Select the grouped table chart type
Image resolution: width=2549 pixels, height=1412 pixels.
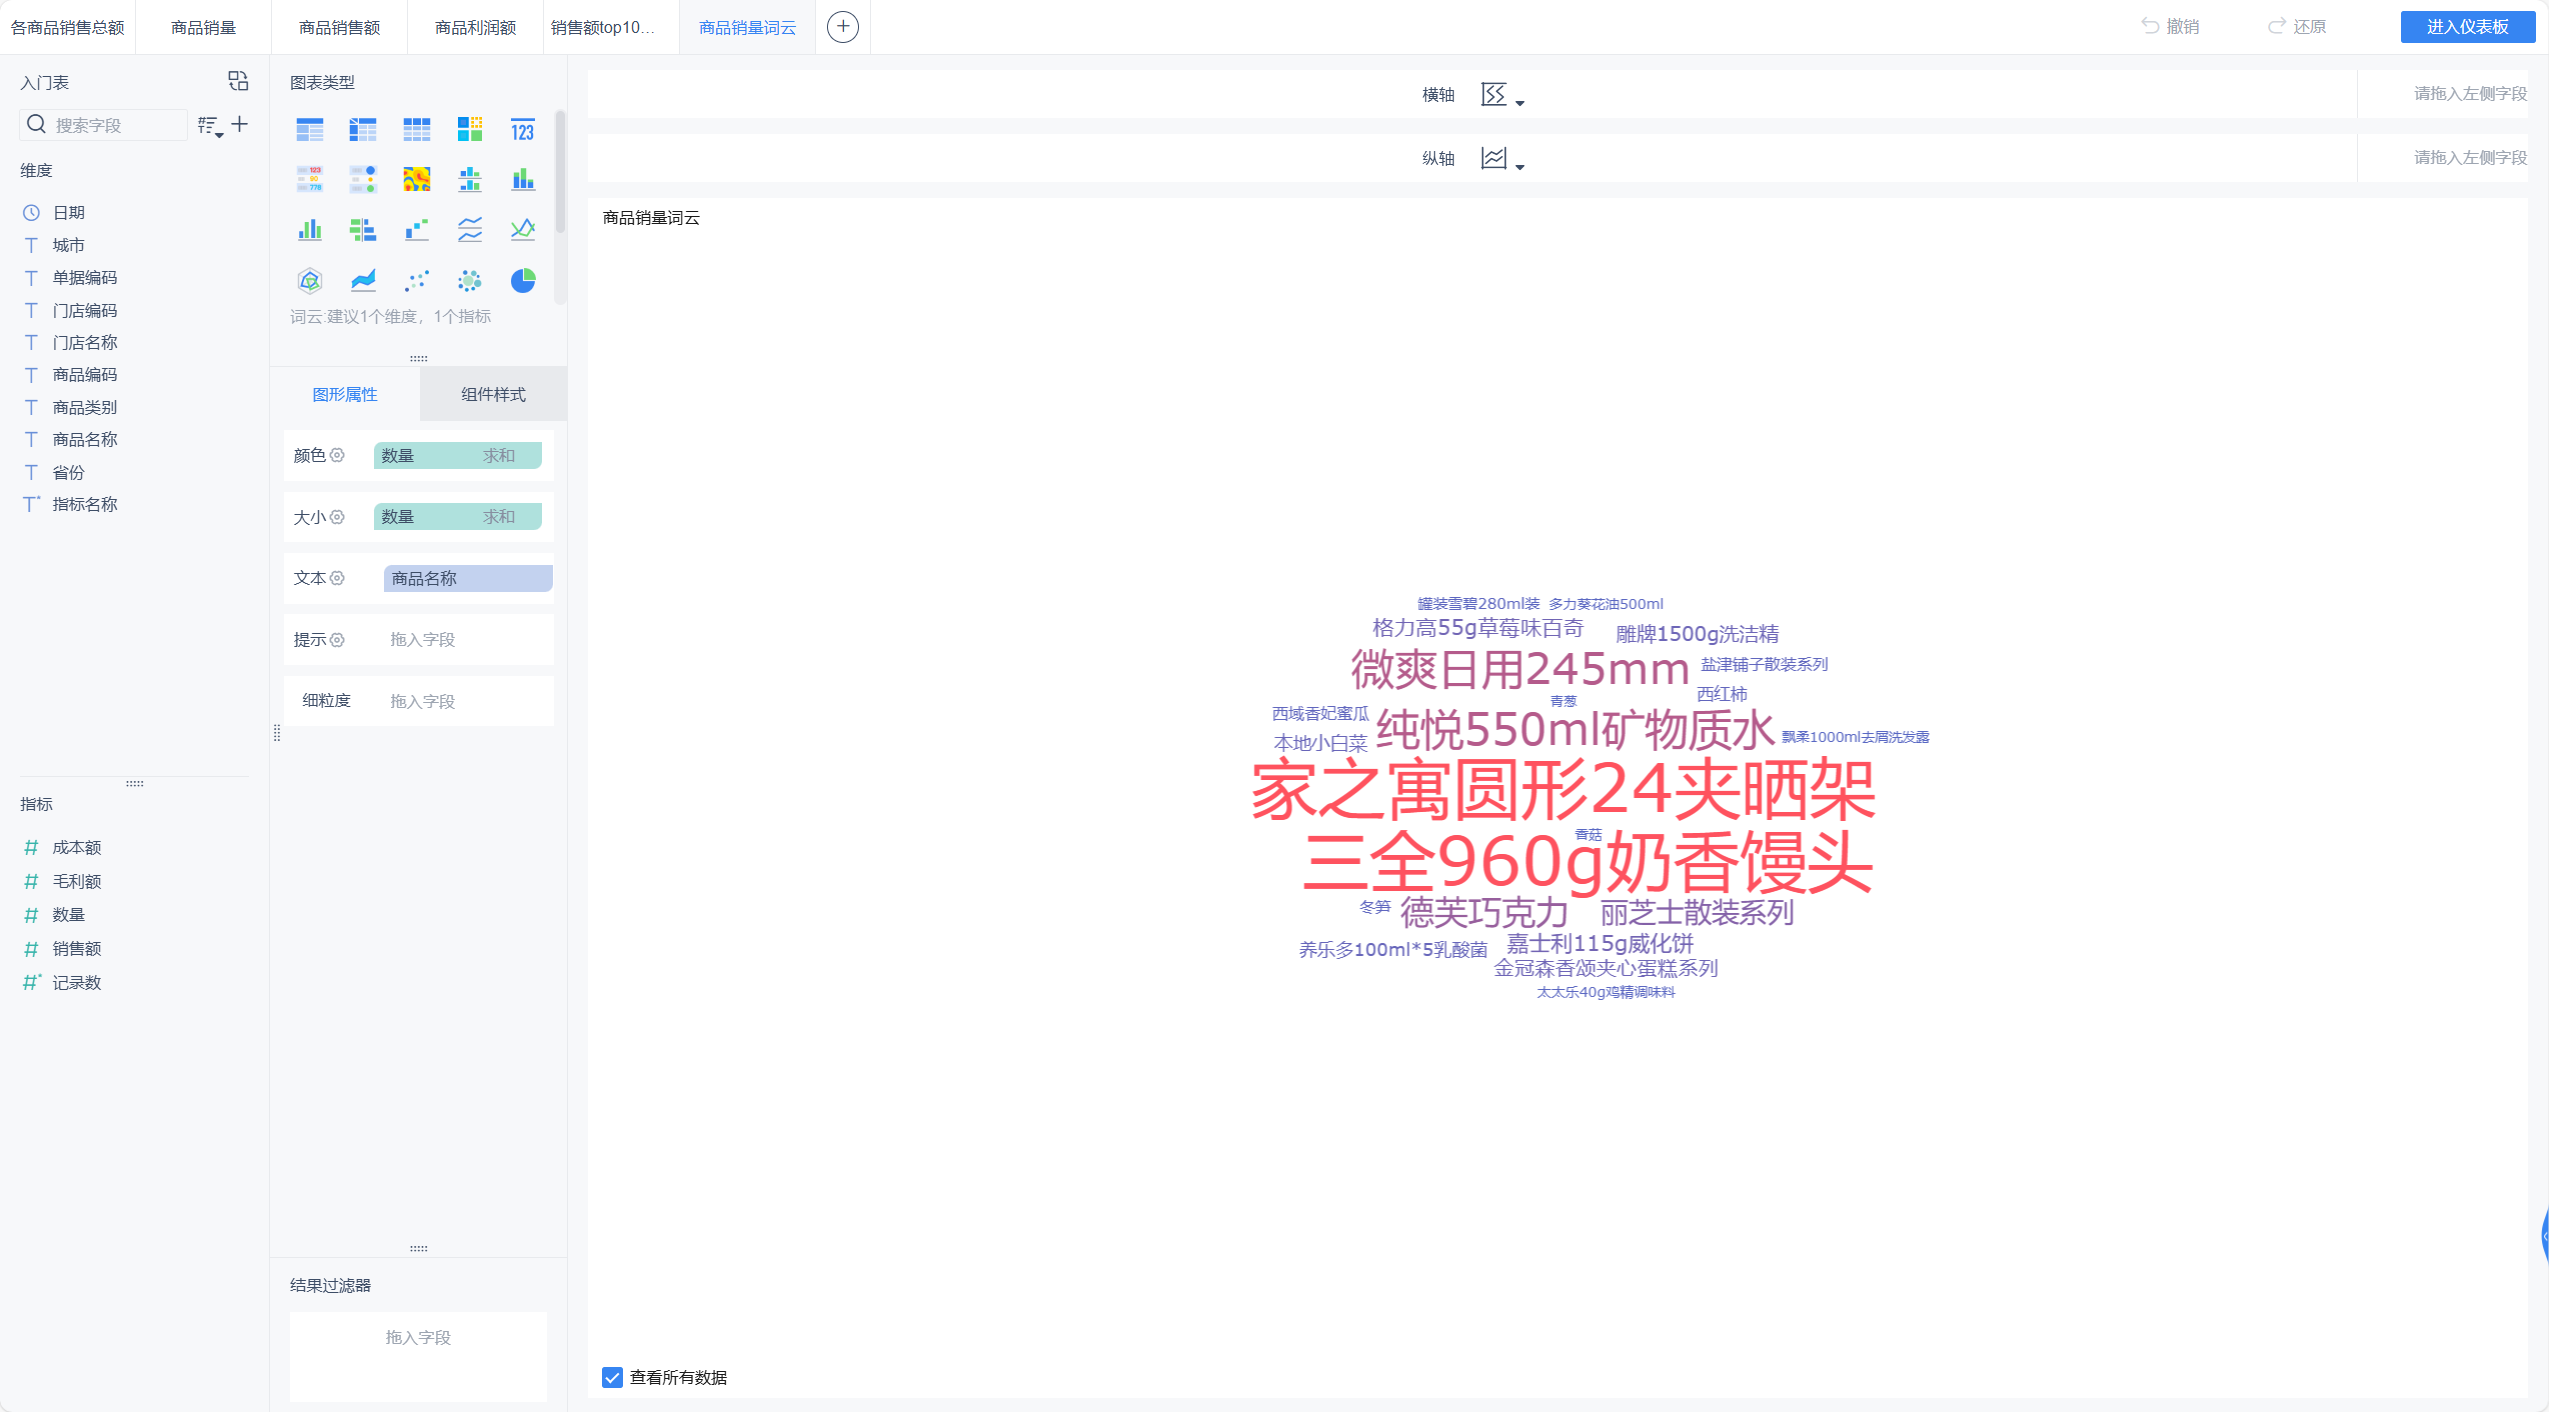[x=310, y=129]
